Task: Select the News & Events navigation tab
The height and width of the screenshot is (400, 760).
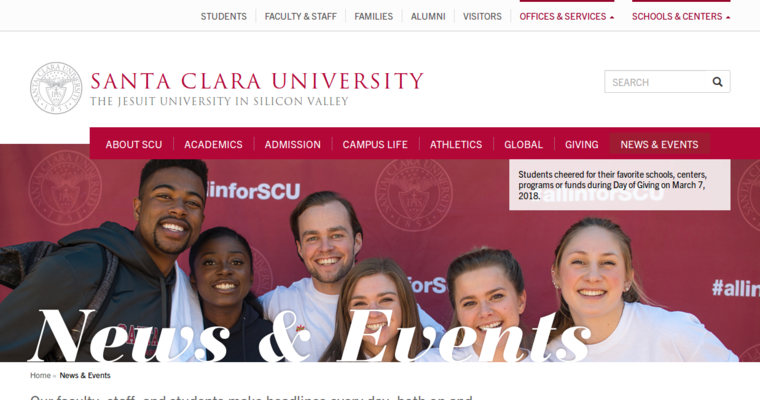Action: (659, 144)
